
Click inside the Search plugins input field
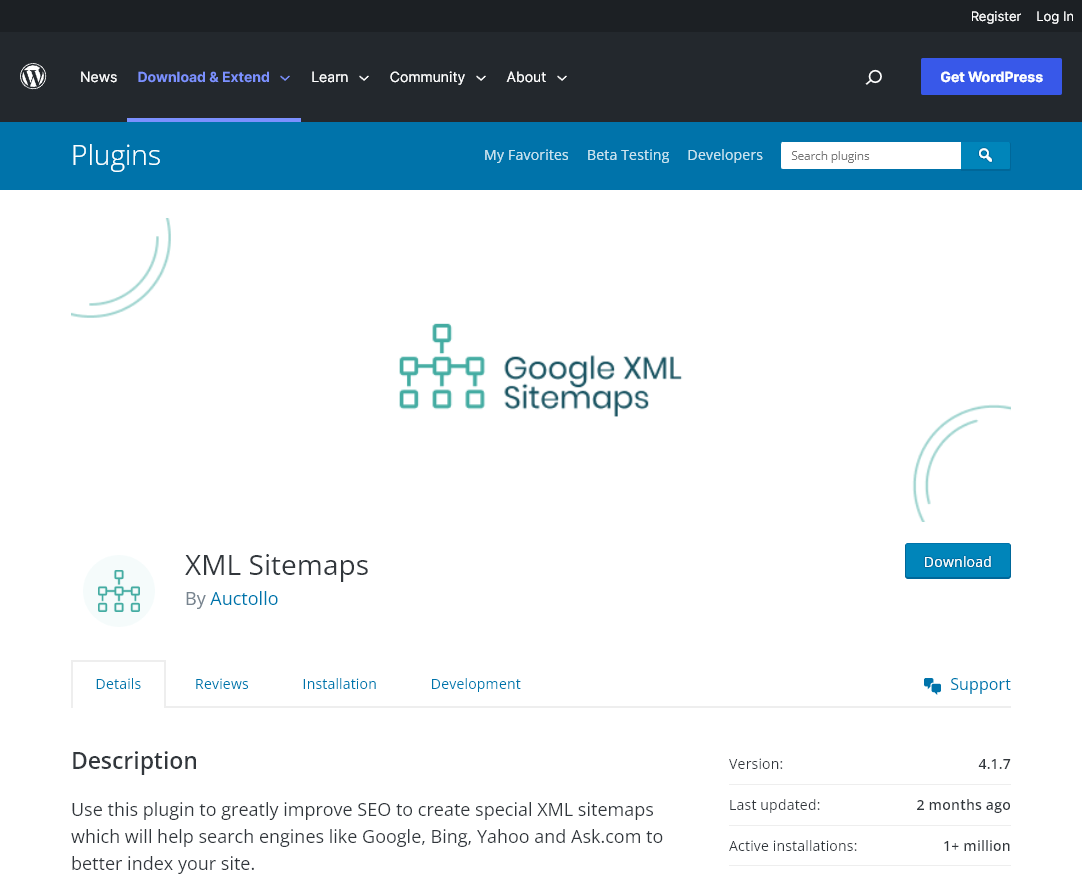(x=870, y=155)
